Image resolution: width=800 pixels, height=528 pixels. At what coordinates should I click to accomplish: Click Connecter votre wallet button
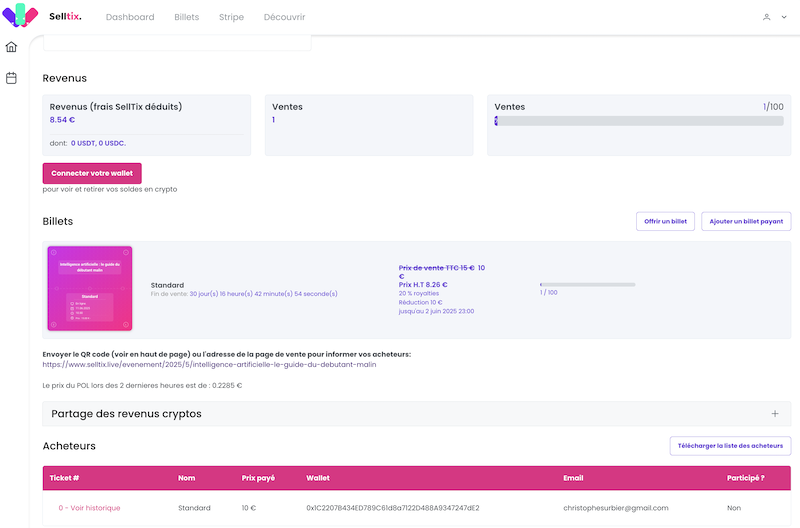coord(92,173)
